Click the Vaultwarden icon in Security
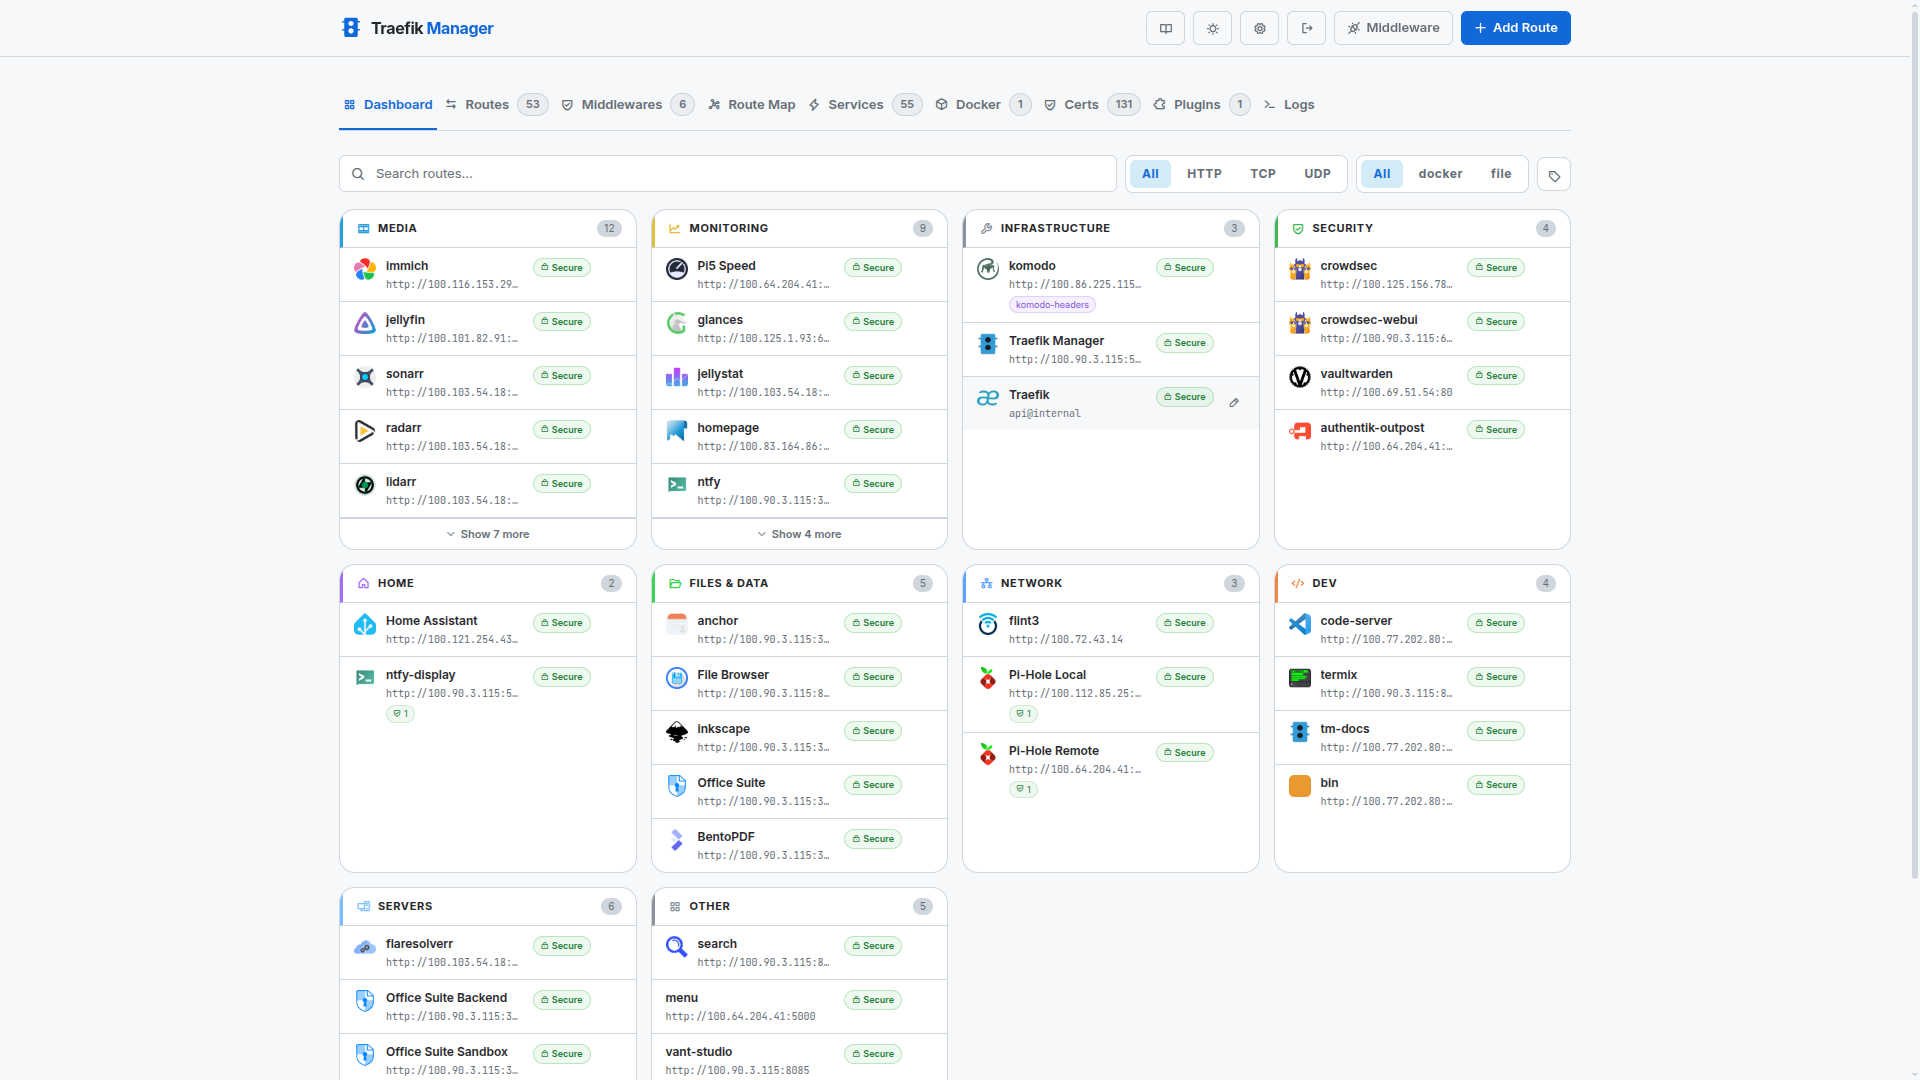The height and width of the screenshot is (1080, 1920). tap(1299, 378)
